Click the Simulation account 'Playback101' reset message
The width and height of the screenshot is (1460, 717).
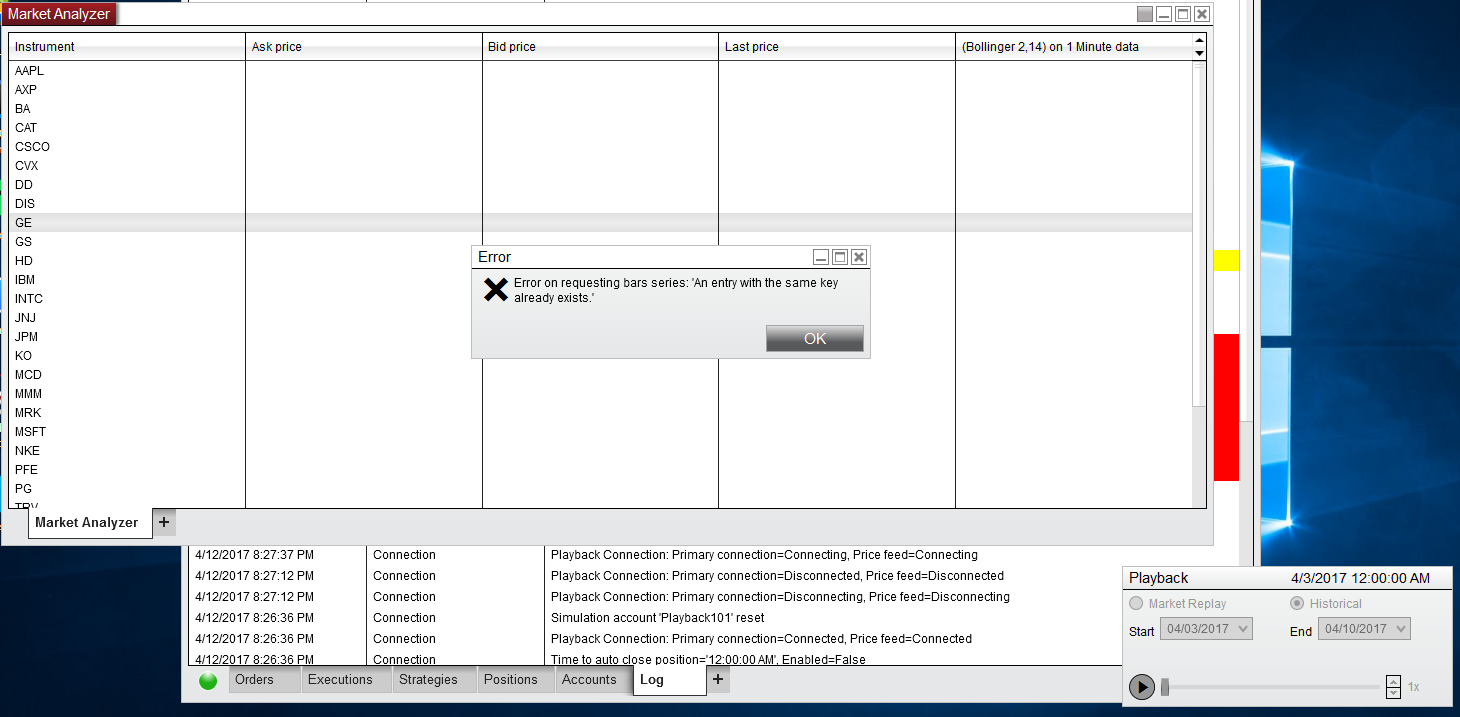point(657,618)
